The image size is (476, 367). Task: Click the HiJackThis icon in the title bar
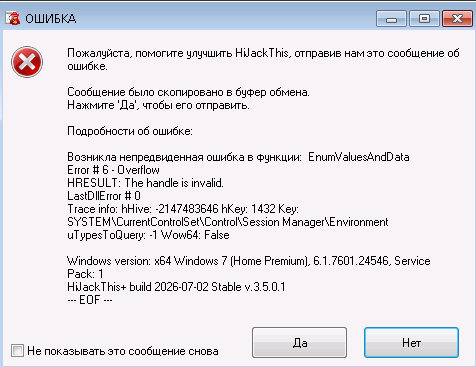point(13,18)
